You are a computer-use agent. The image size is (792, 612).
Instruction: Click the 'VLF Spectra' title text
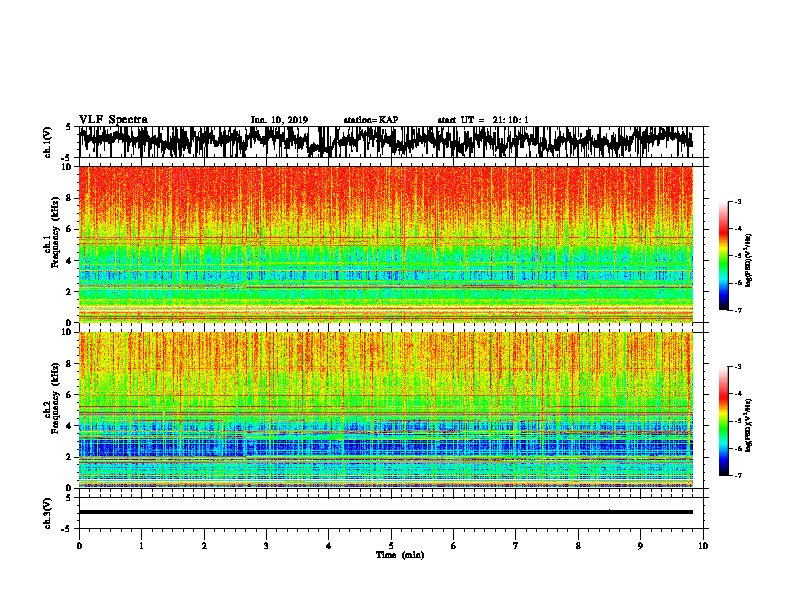[x=113, y=120]
